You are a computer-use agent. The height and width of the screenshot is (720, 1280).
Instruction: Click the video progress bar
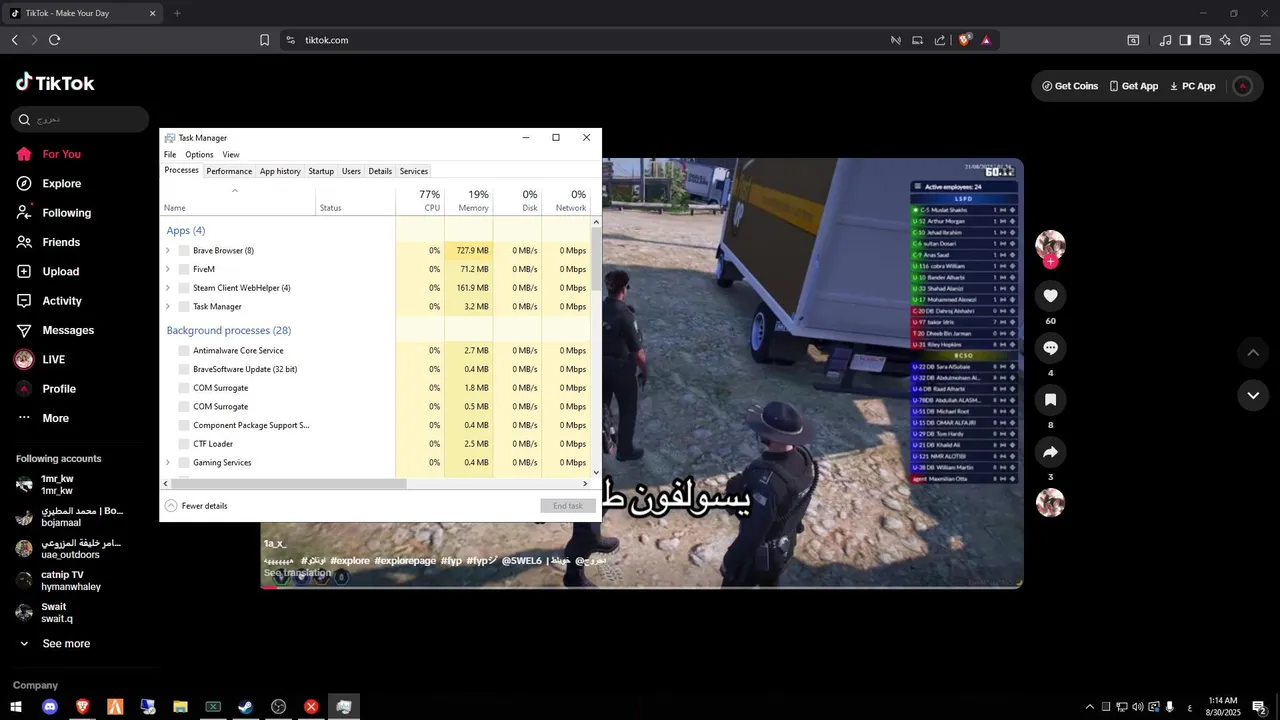[641, 587]
